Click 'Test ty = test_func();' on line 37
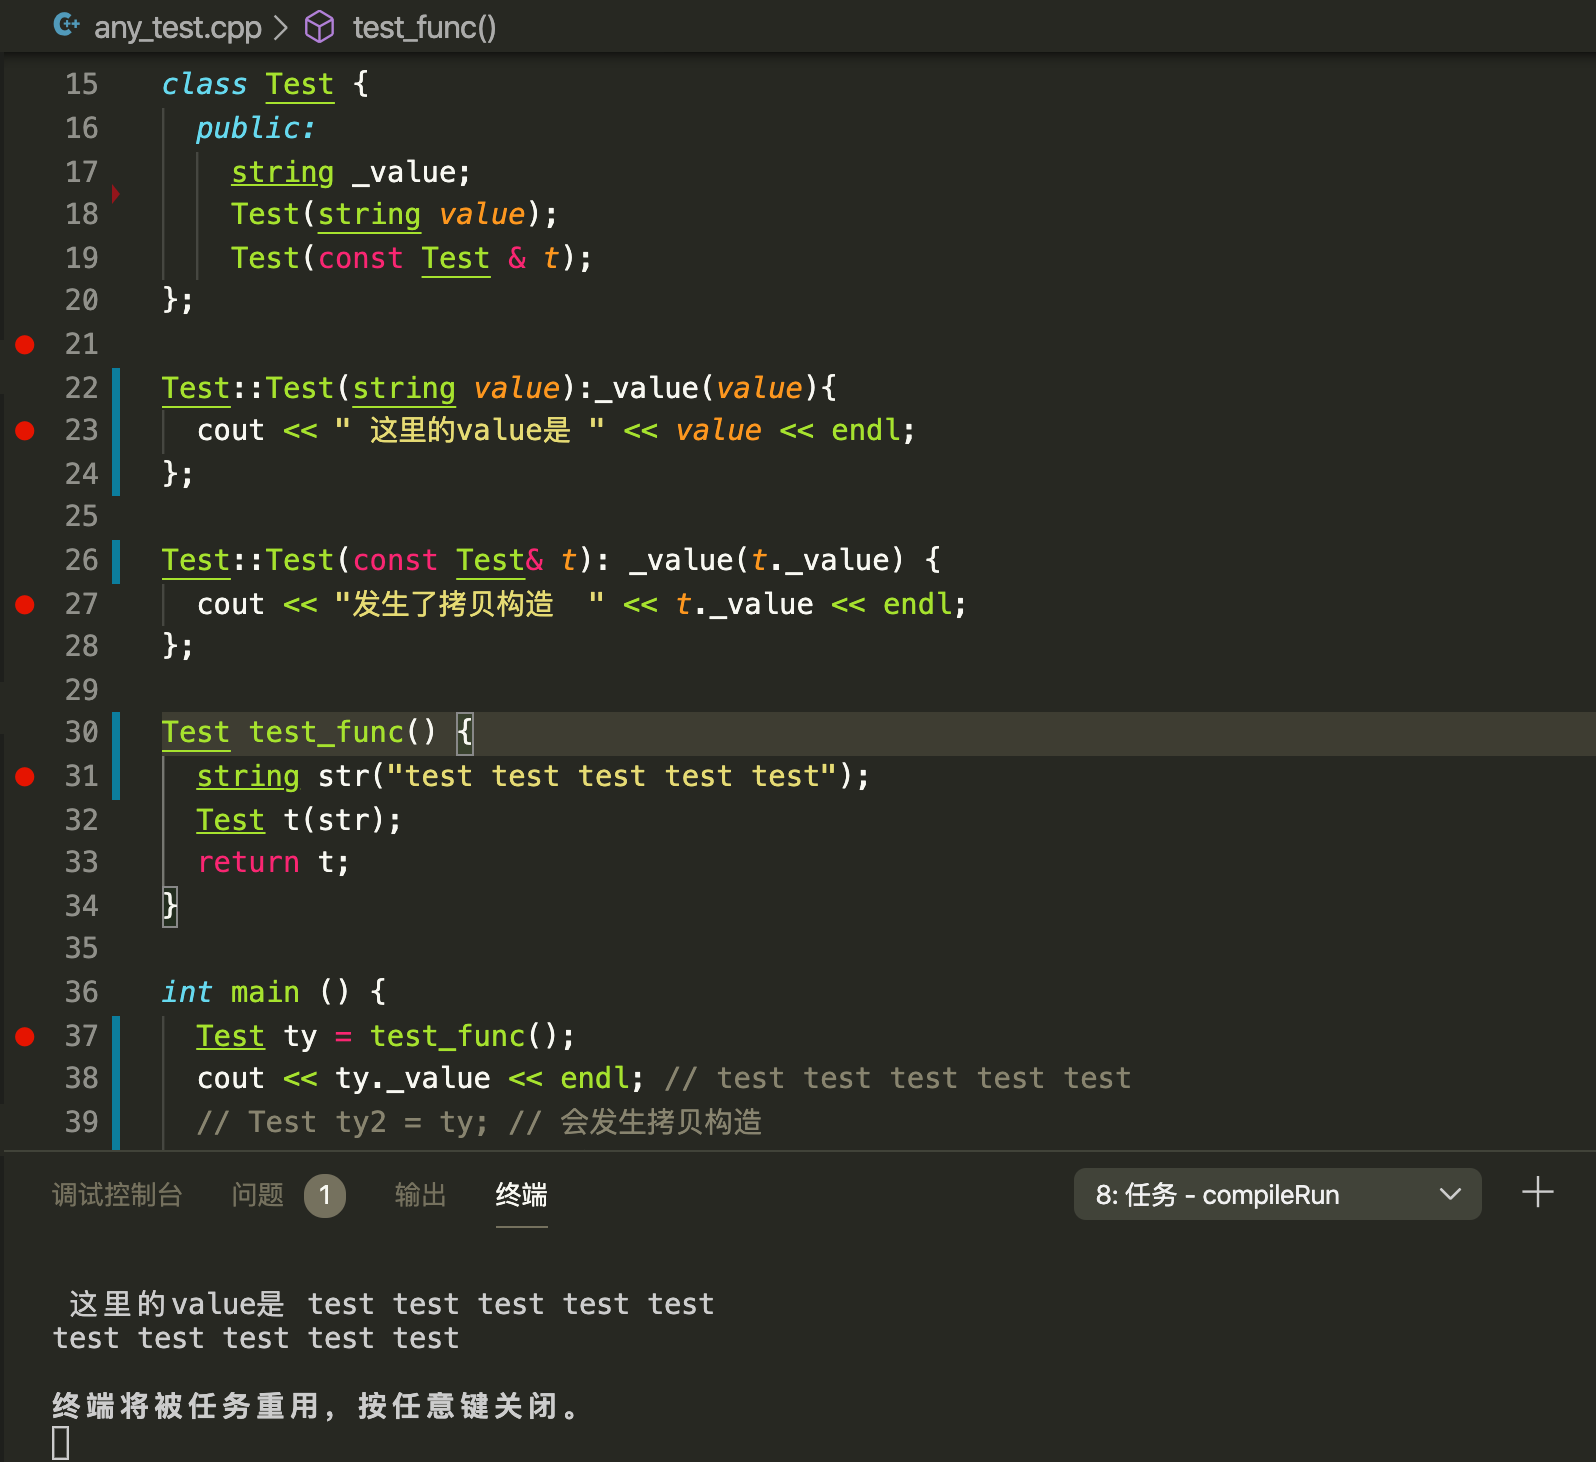Screen dimensions: 1596x1462 tap(386, 1036)
